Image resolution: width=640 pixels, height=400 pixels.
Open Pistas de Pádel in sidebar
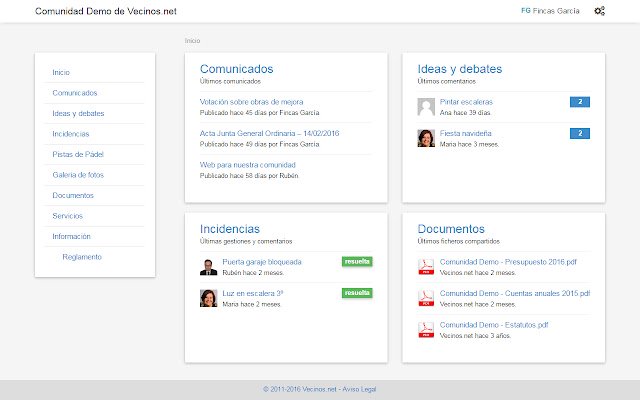click(x=78, y=154)
